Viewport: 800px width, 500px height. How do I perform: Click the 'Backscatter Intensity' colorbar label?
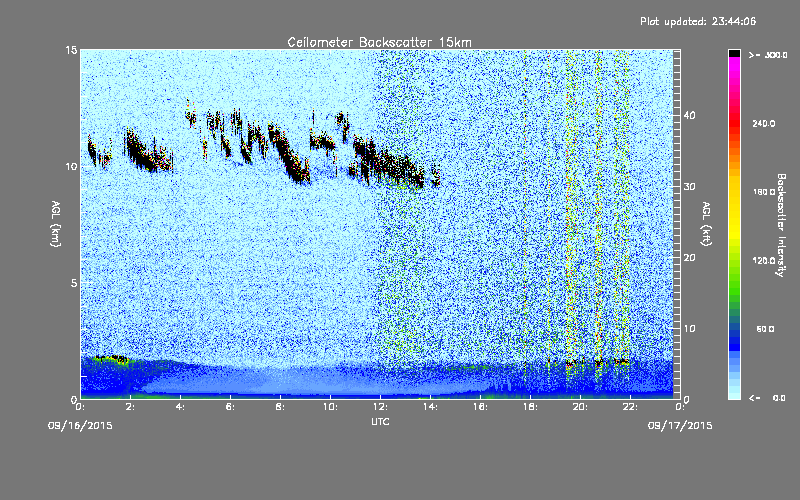[x=781, y=225]
